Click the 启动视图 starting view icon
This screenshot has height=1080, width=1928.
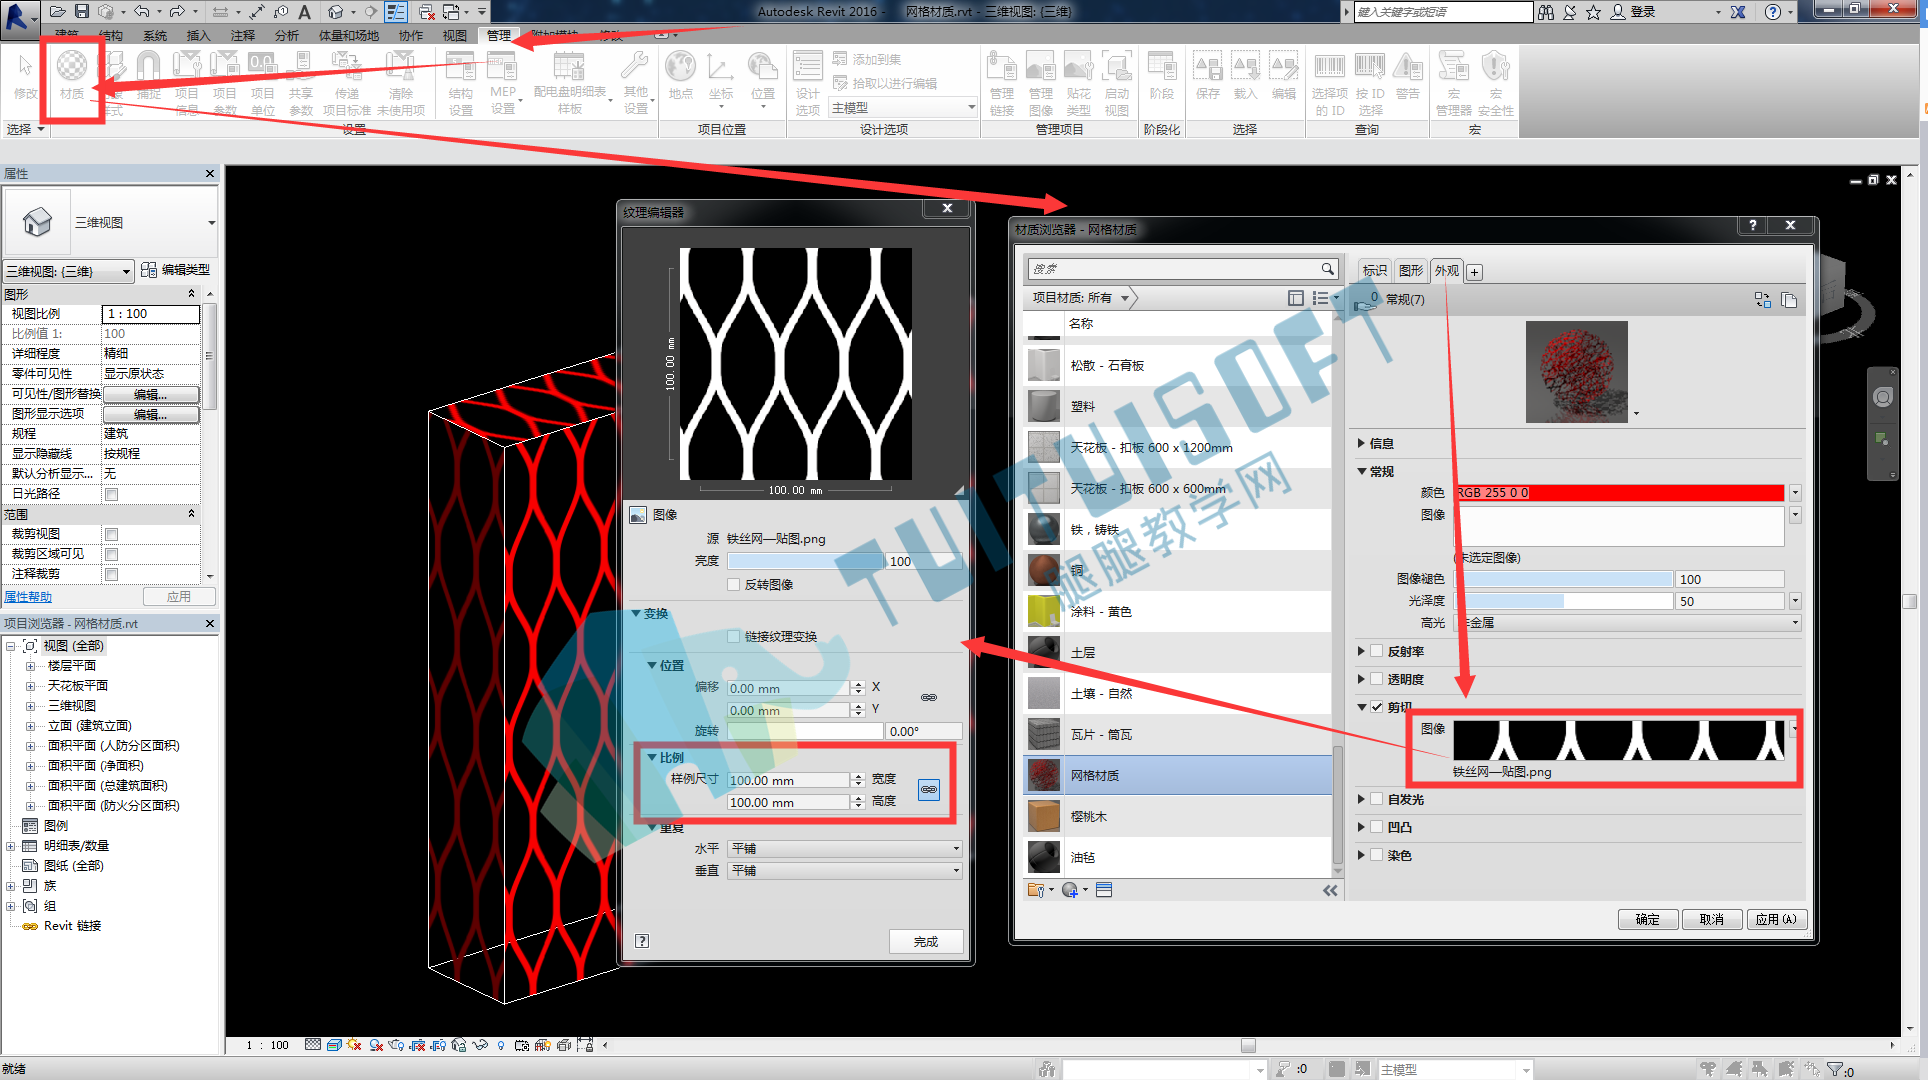coord(1117,84)
